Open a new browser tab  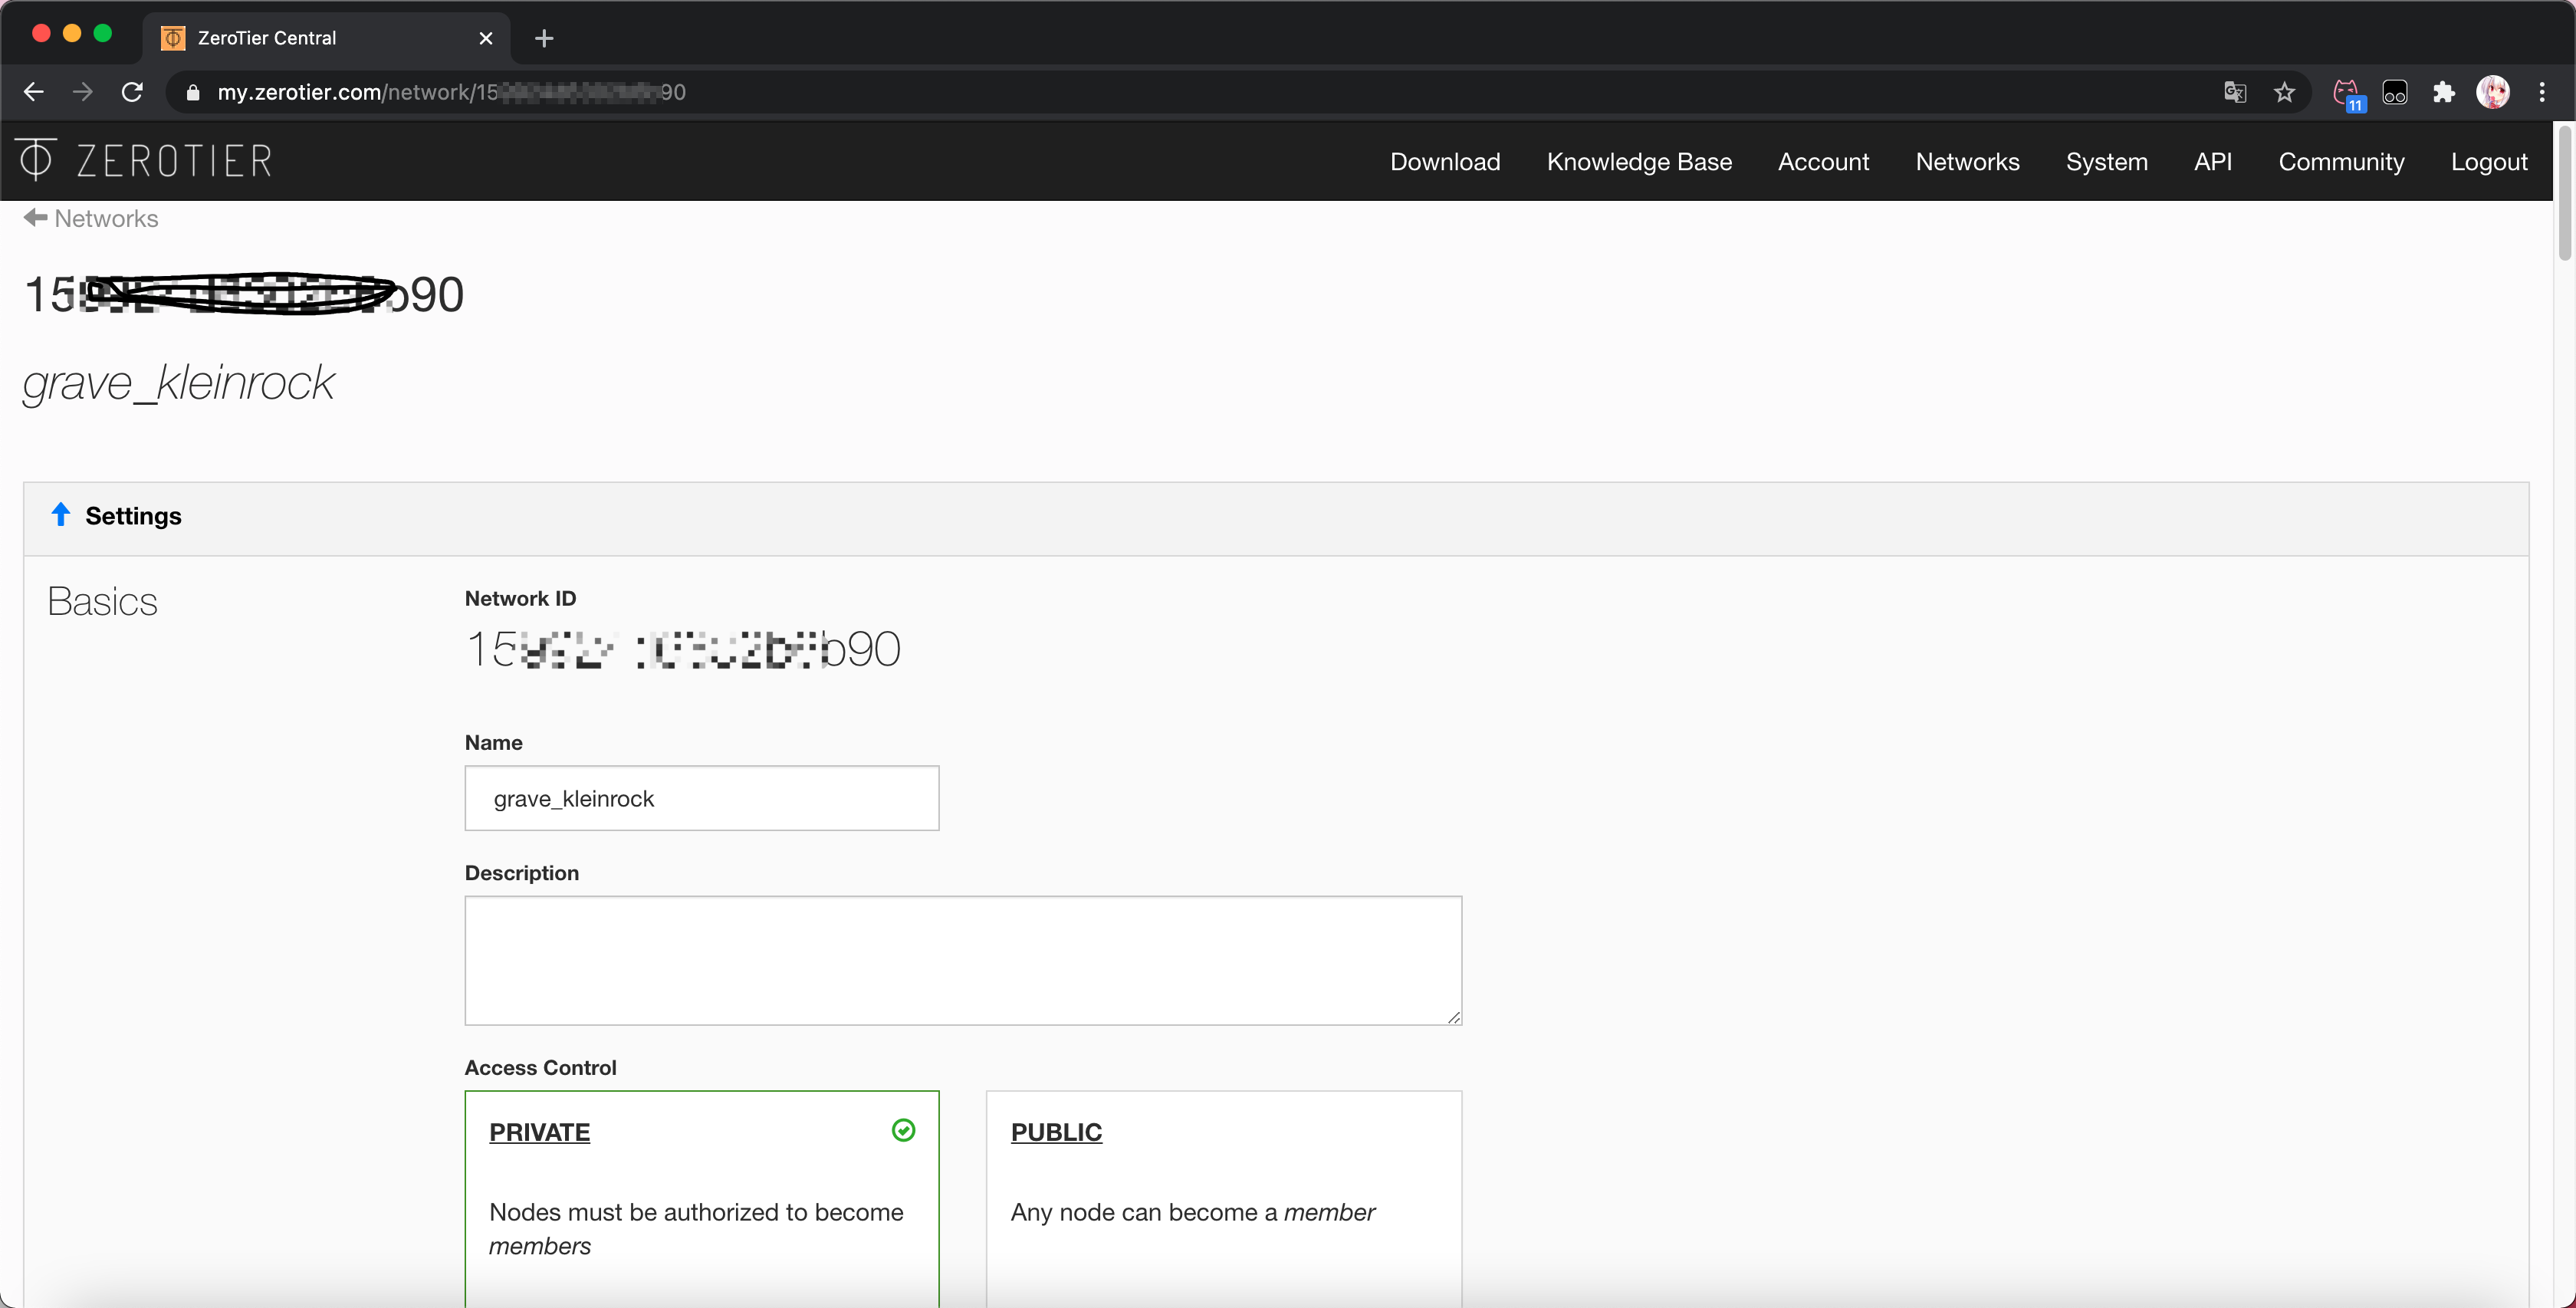point(544,38)
